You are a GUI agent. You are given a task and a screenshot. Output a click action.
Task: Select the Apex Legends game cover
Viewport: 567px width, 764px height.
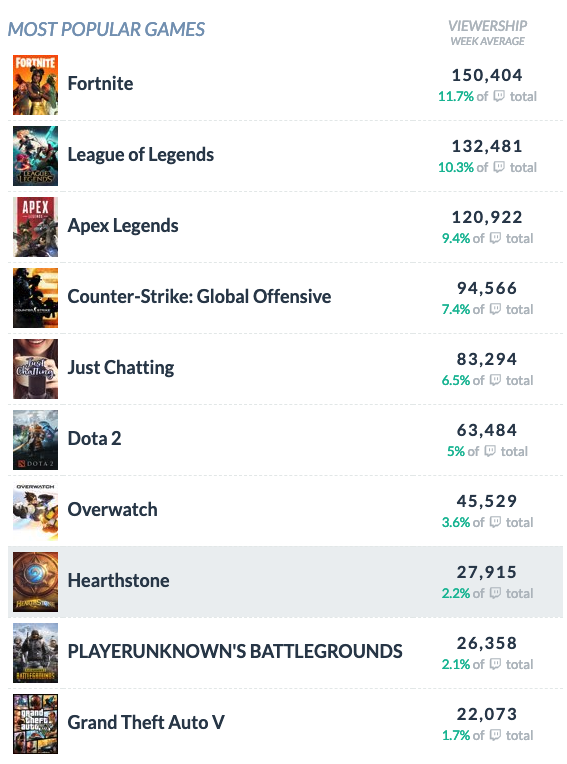[x=35, y=227]
